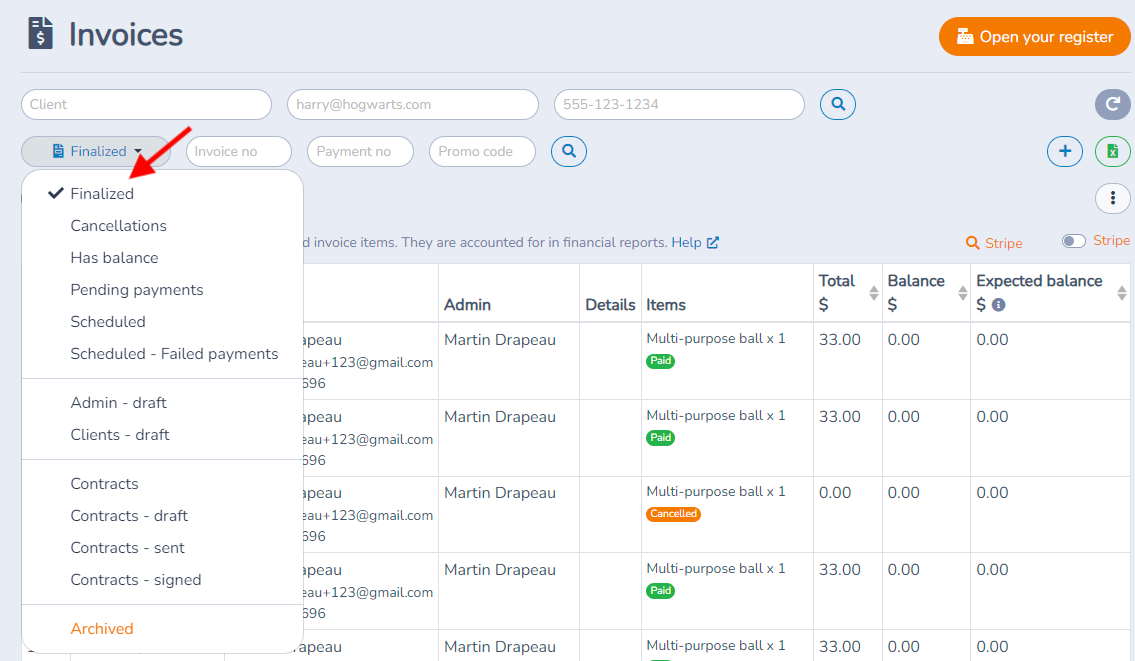1135x661 pixels.
Task: Focus the phone field 555-123-1234
Action: point(679,104)
